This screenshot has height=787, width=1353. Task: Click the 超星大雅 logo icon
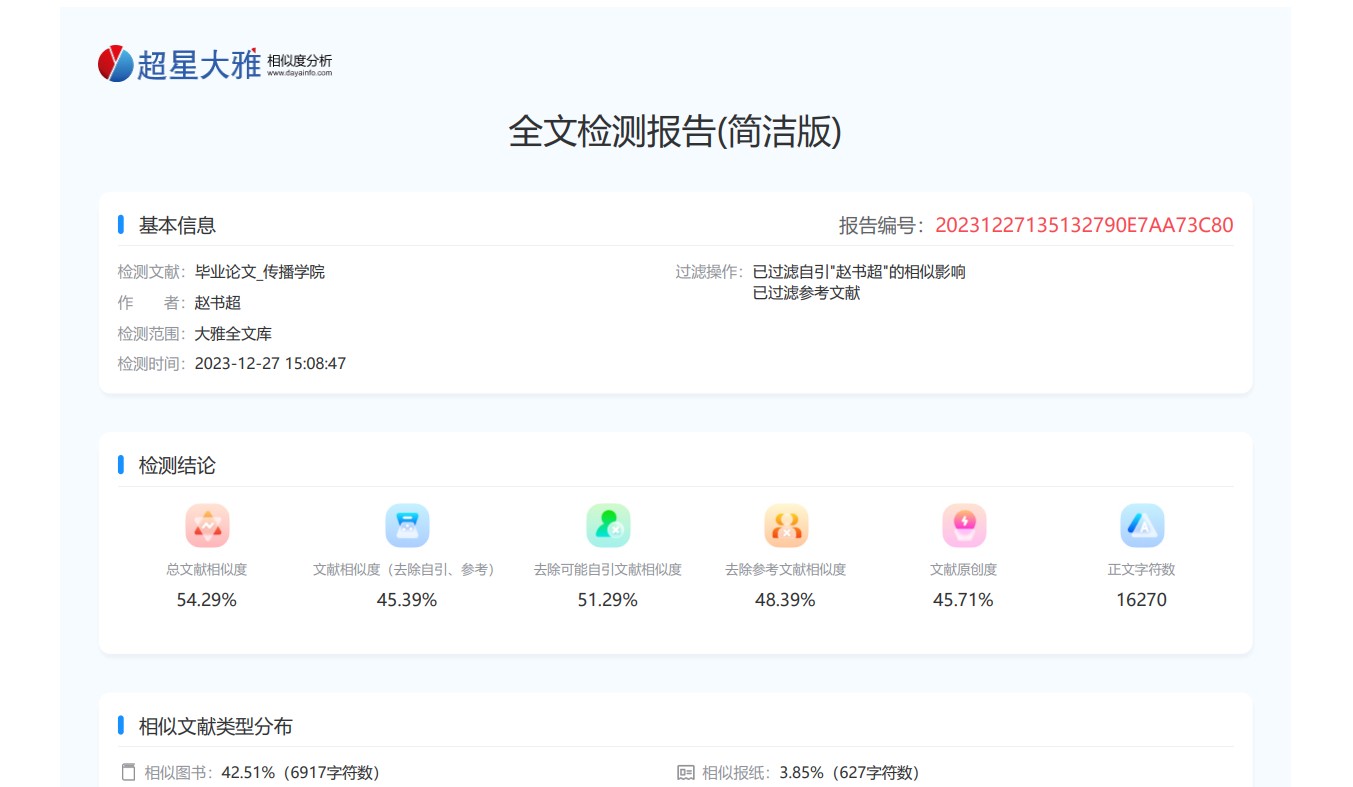pyautogui.click(x=116, y=64)
